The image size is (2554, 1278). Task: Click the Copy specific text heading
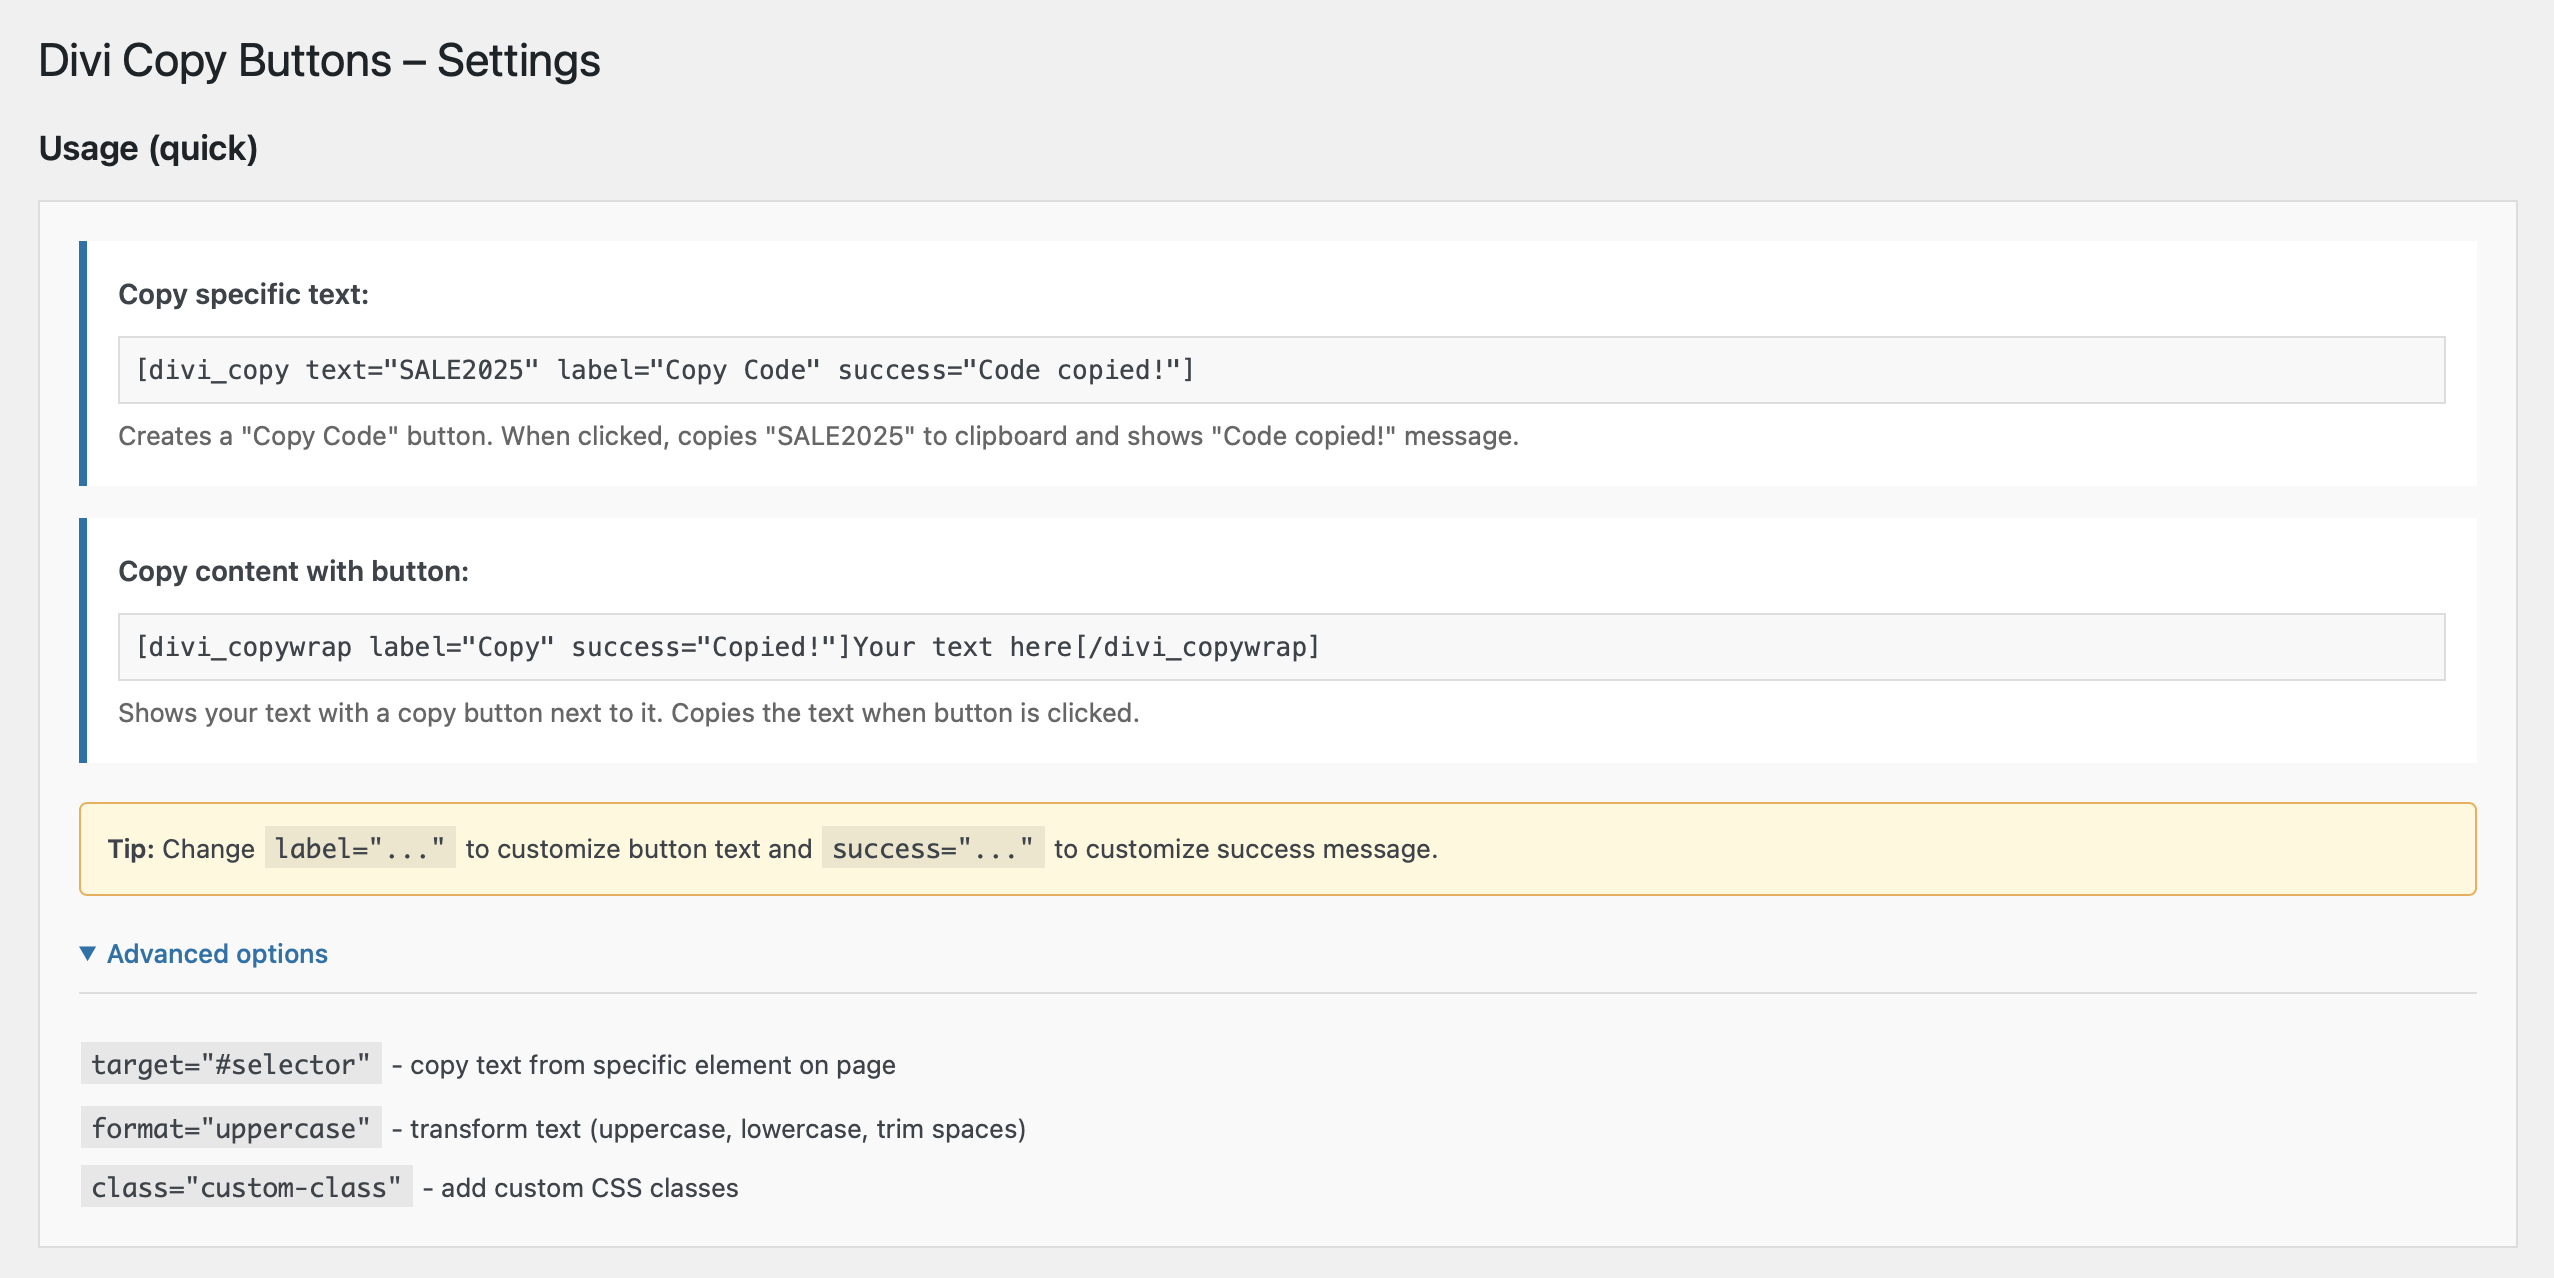[243, 294]
